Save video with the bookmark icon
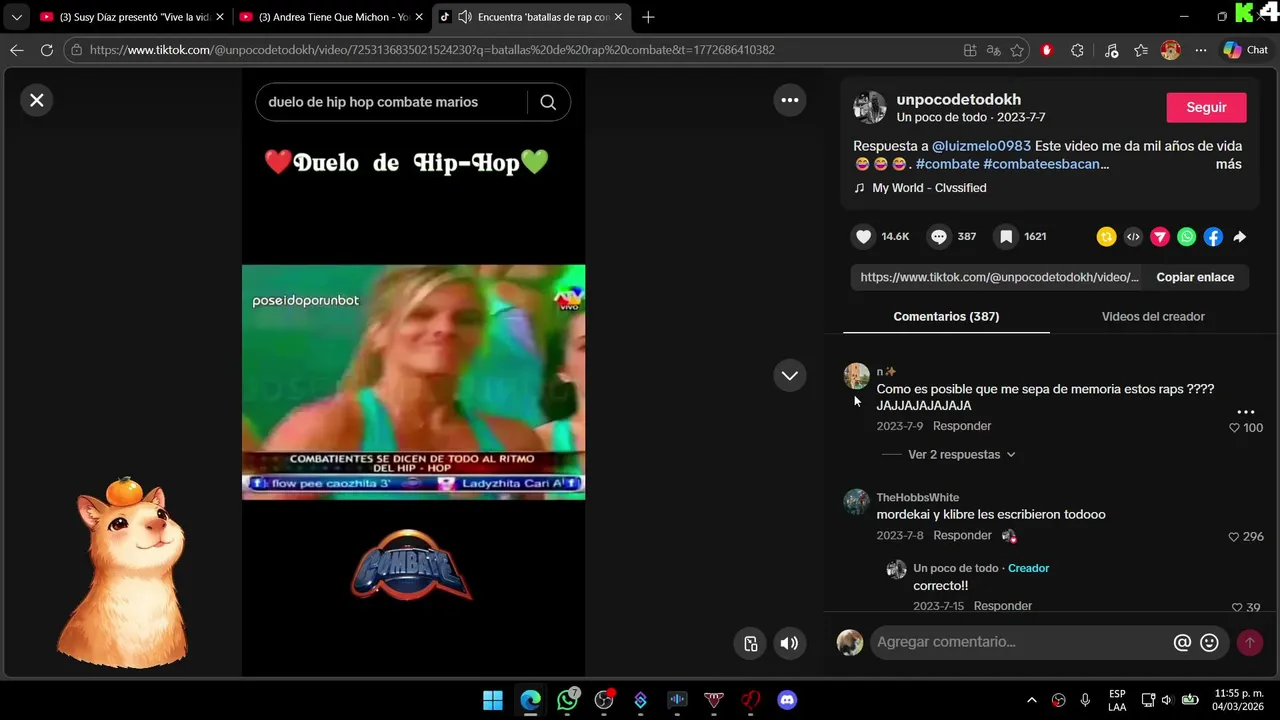Viewport: 1280px width, 720px height. [1007, 237]
